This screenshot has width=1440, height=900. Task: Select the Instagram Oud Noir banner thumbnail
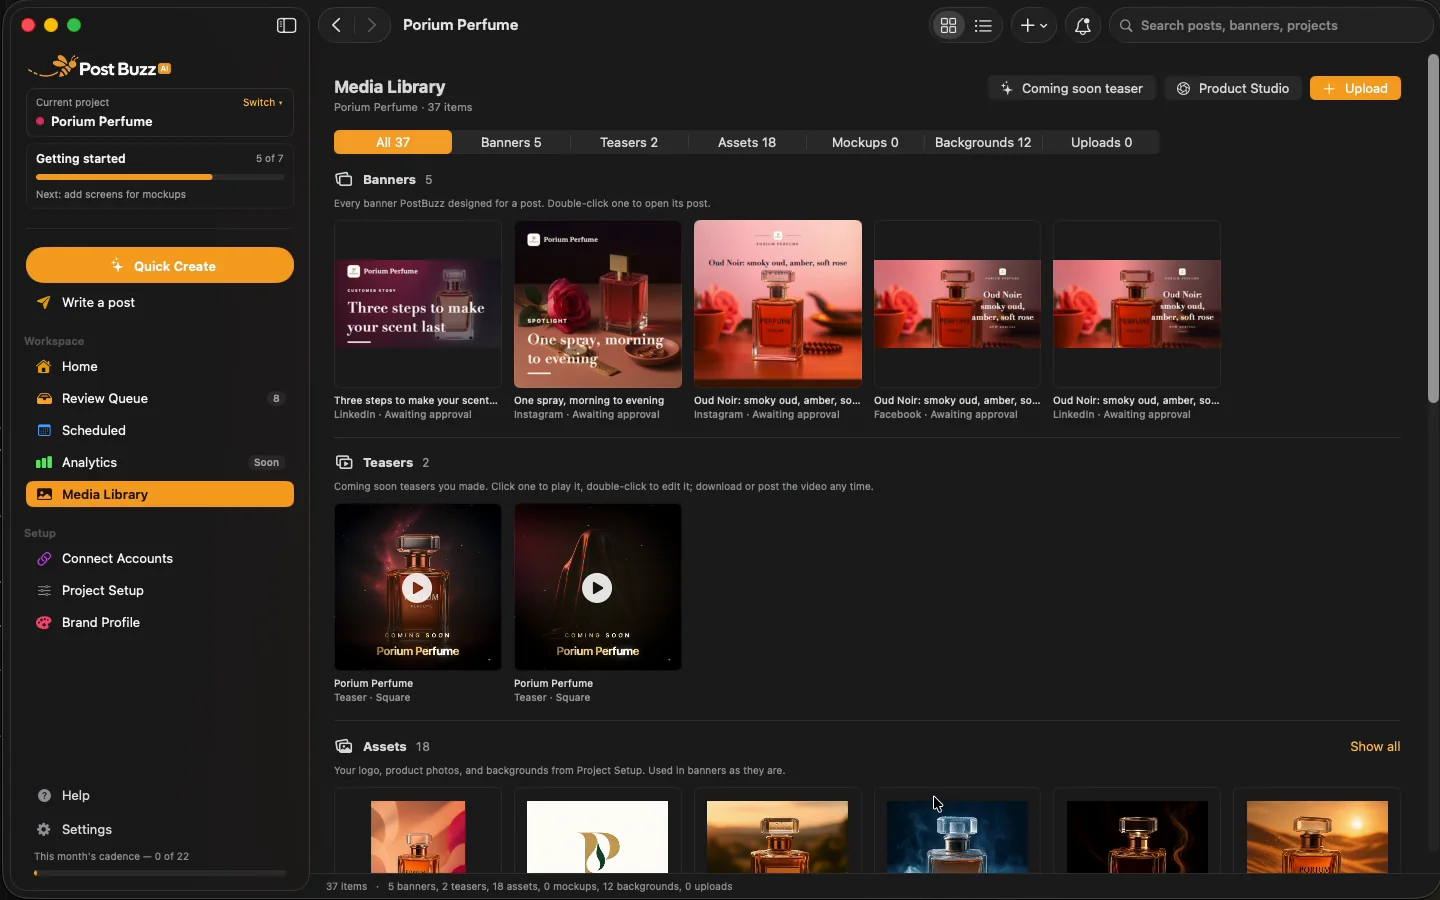tap(778, 304)
